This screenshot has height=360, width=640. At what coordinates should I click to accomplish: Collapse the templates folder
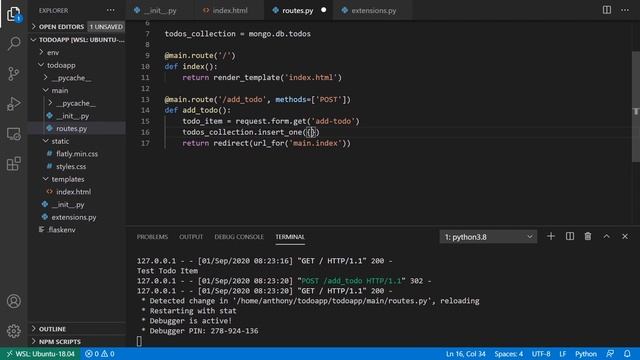point(77,179)
